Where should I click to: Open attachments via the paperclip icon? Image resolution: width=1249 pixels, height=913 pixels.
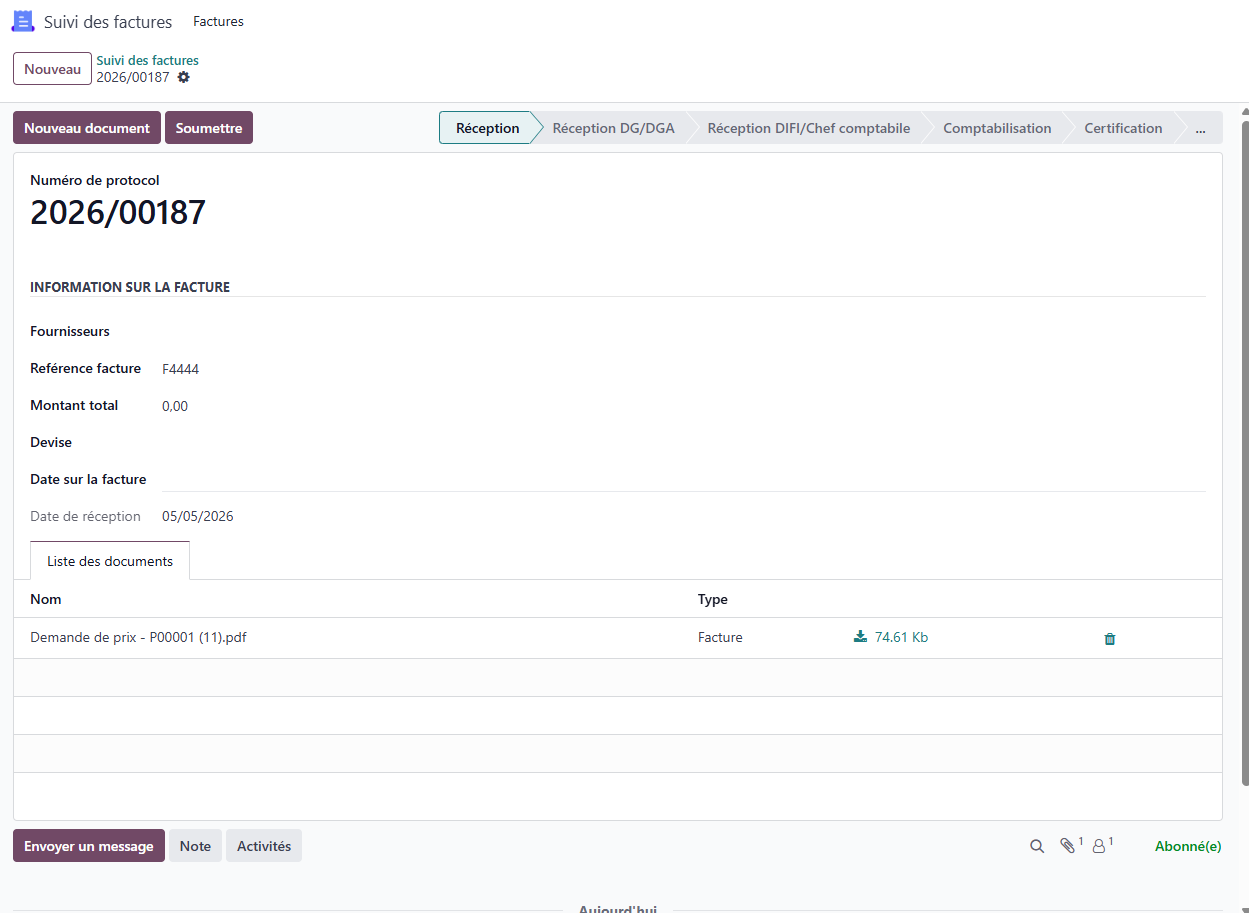(x=1068, y=846)
